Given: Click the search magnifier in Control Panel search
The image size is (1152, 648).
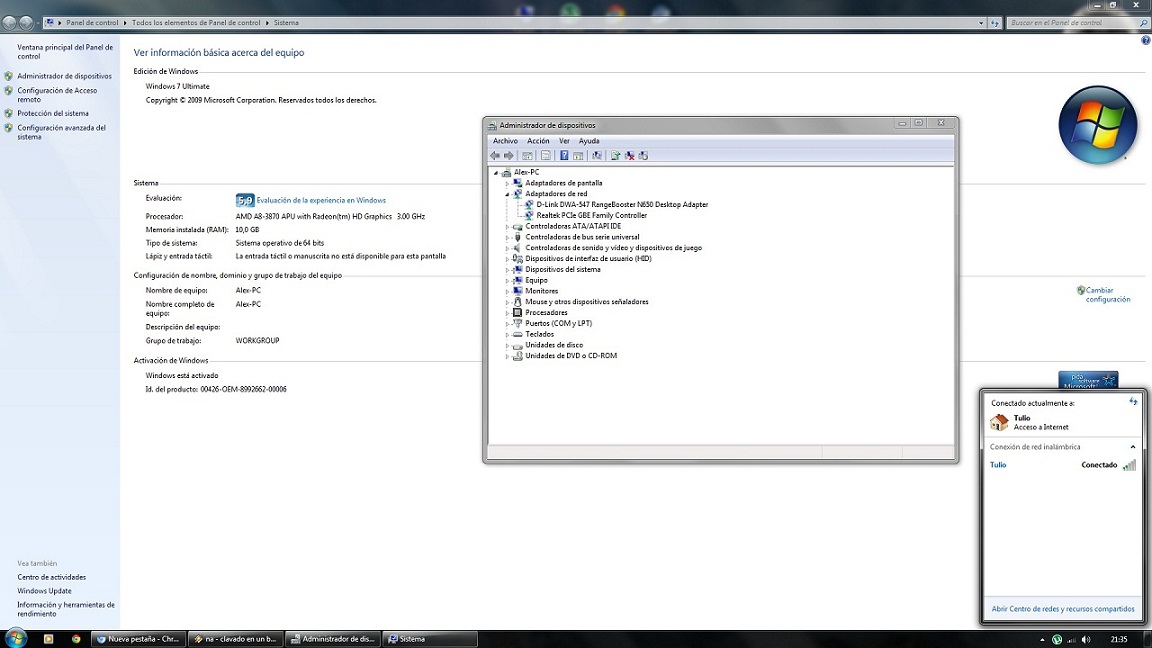Looking at the screenshot, I should pyautogui.click(x=1143, y=23).
